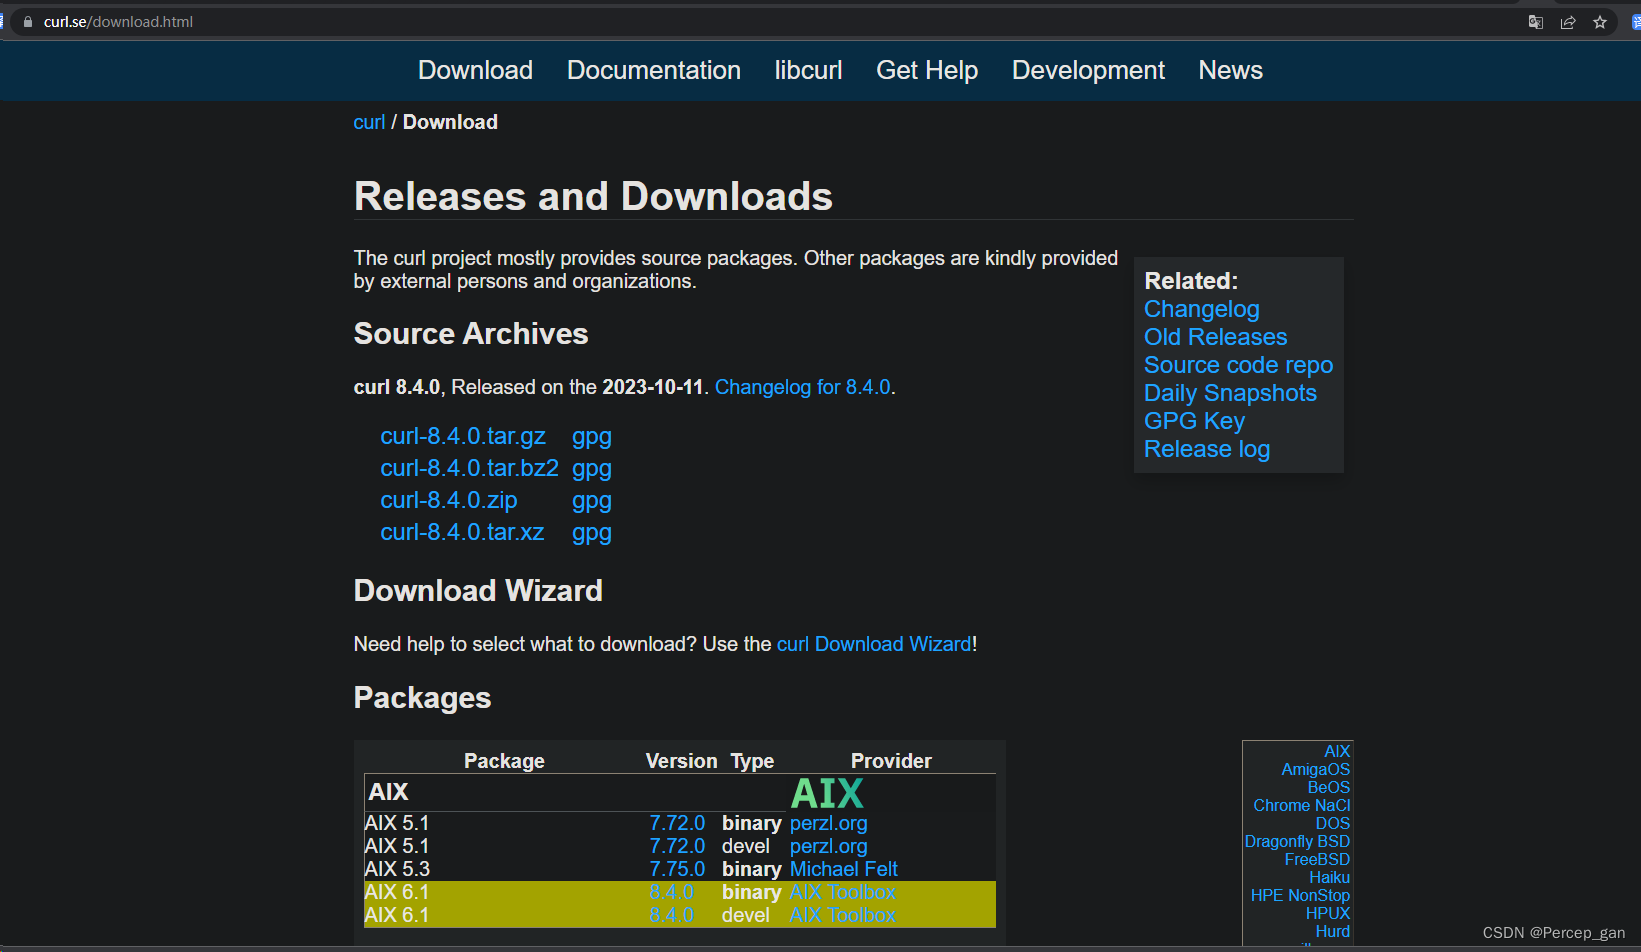Click 7.72.0 version for AIX 5.1 devel
The height and width of the screenshot is (952, 1641).
pyautogui.click(x=677, y=846)
